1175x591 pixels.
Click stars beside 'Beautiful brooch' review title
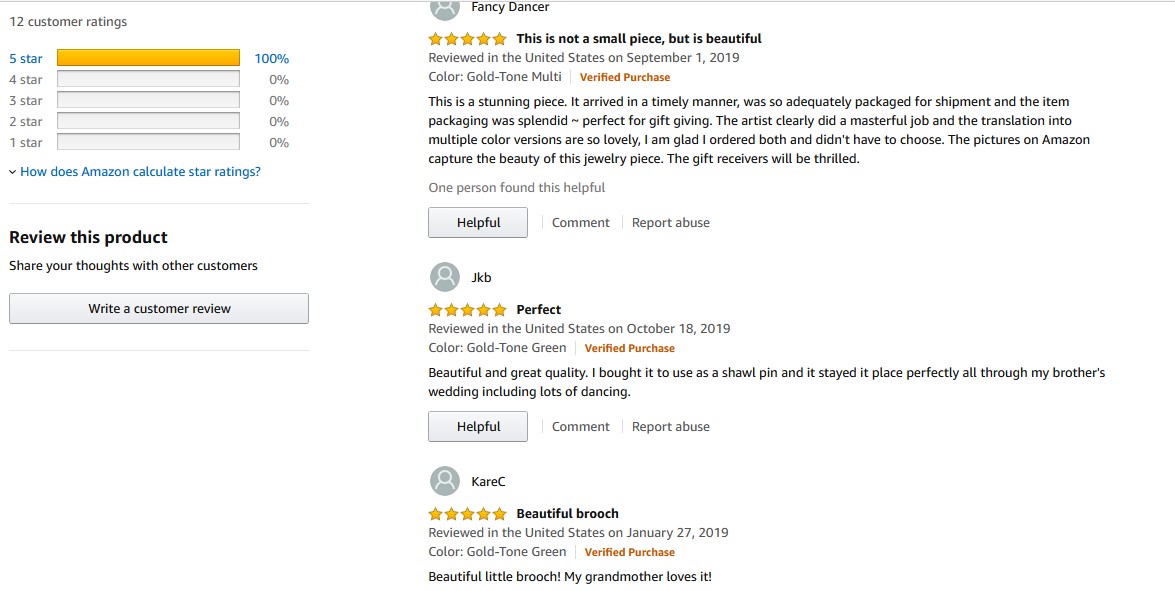(x=467, y=514)
